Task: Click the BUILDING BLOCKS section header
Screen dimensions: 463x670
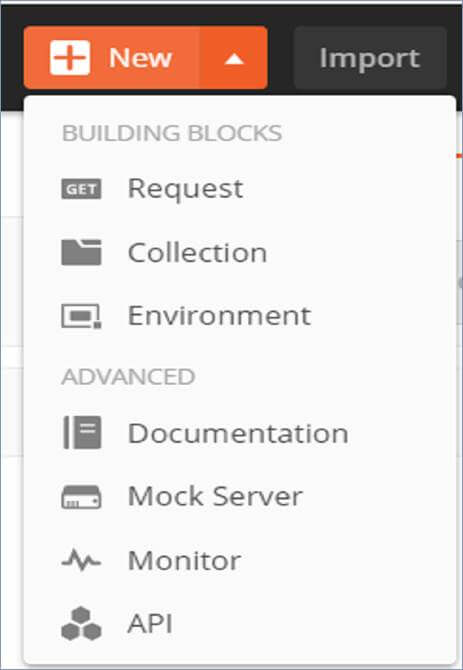Action: click(x=172, y=133)
